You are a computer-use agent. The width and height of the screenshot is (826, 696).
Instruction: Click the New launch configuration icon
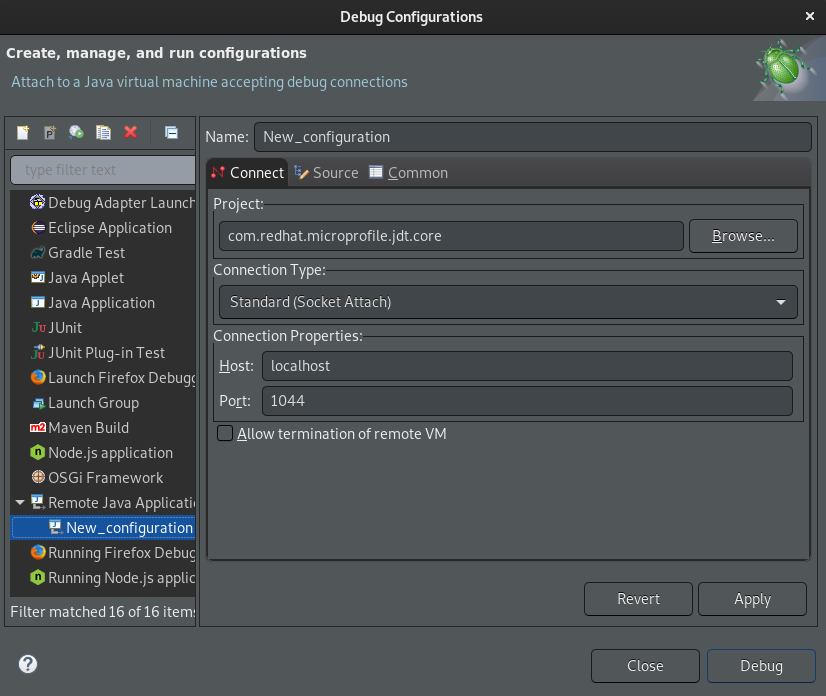(x=23, y=132)
